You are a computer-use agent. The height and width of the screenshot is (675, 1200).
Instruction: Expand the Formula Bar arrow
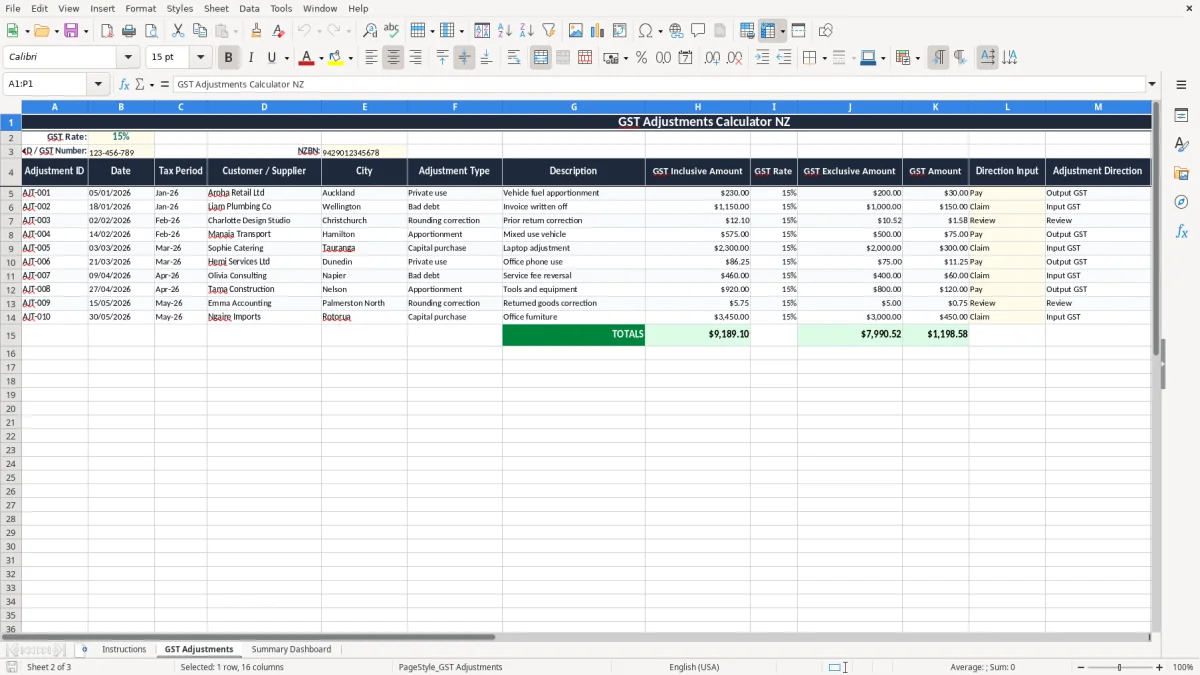click(1152, 84)
